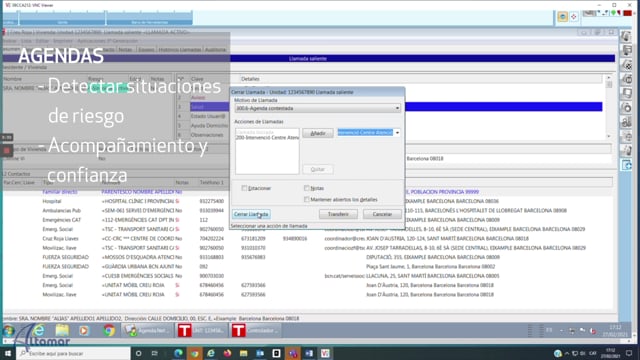Screen dimensions: 640x360
Task: Switch to the Histórico Llamadas tab
Action: pyautogui.click(x=180, y=50)
